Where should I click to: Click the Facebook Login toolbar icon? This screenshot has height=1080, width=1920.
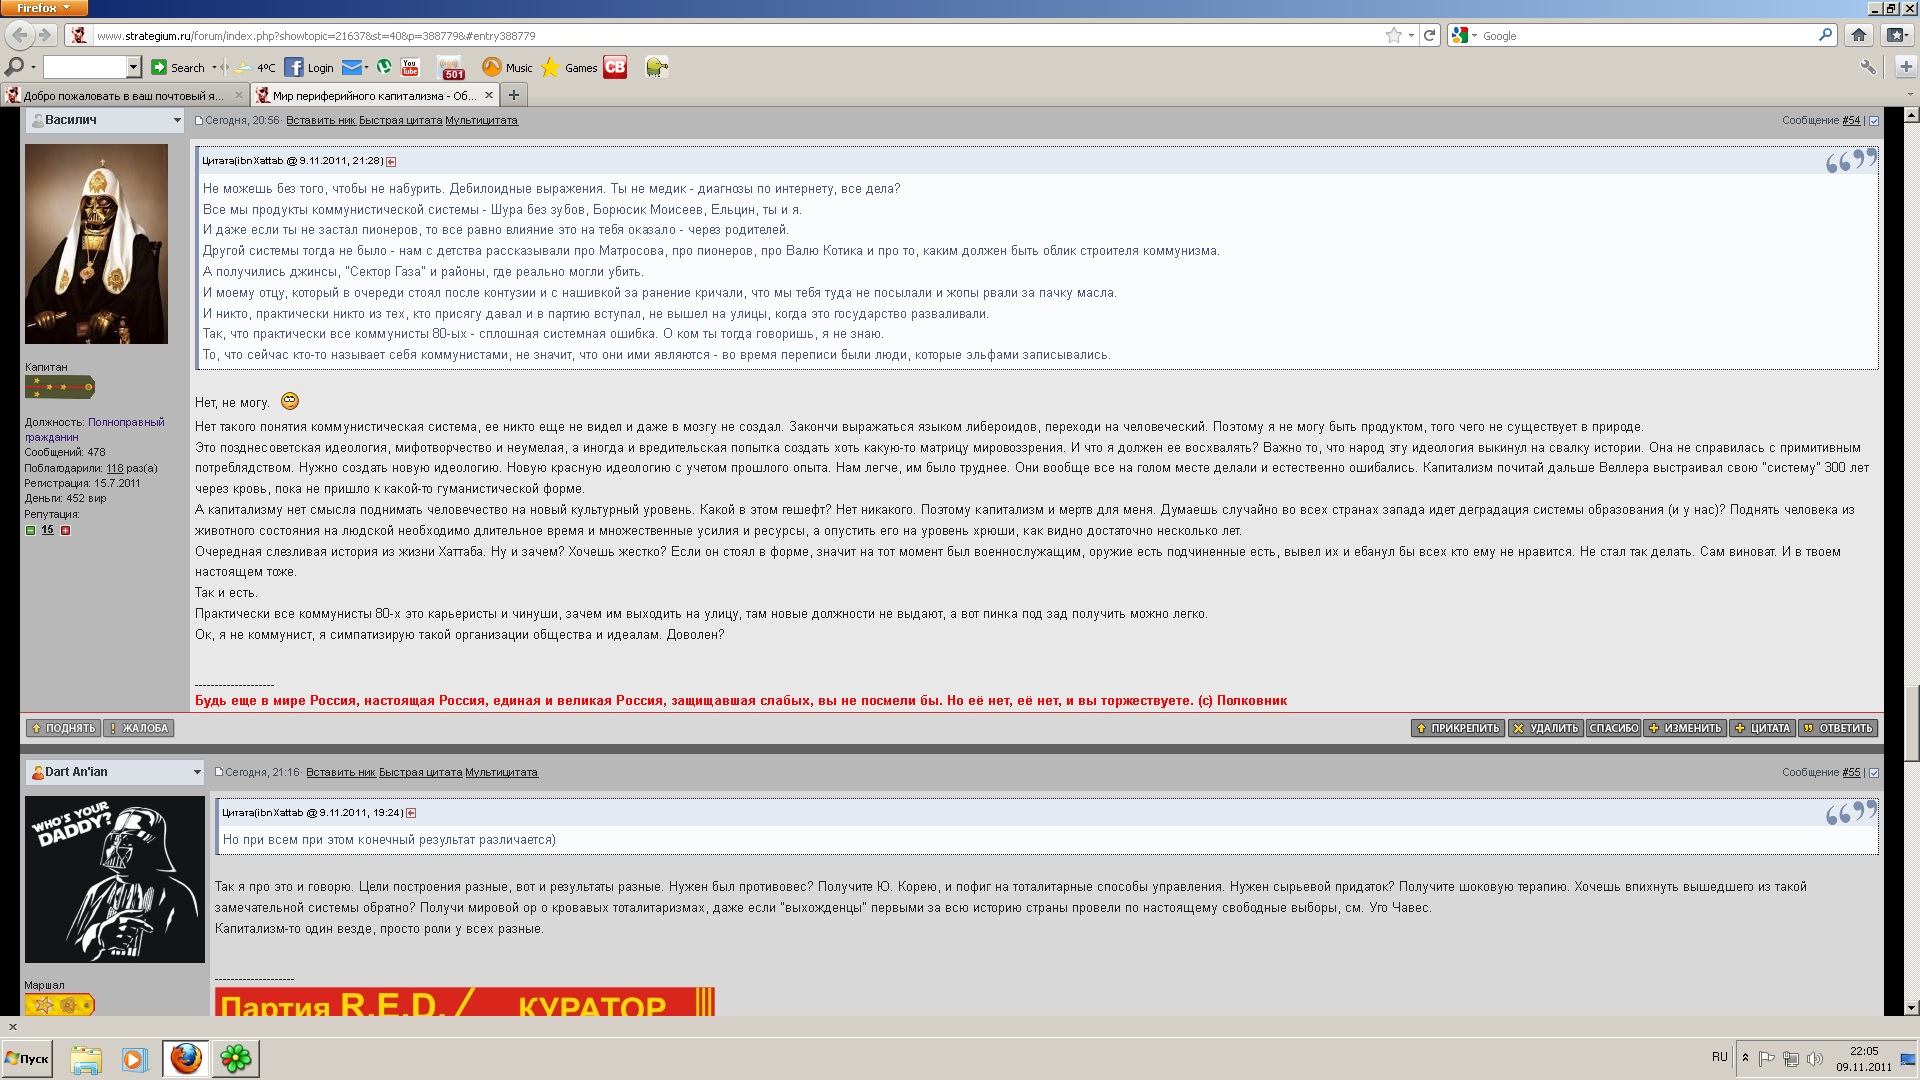click(x=309, y=67)
